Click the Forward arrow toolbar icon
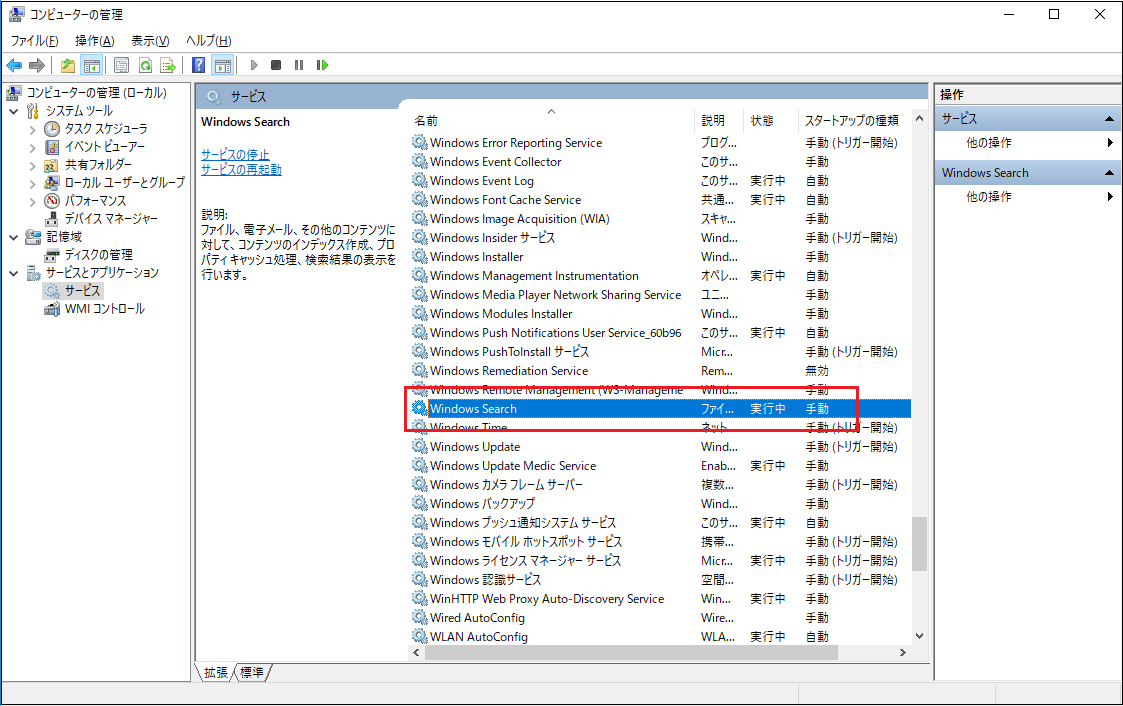This screenshot has height=706, width=1123. click(37, 66)
